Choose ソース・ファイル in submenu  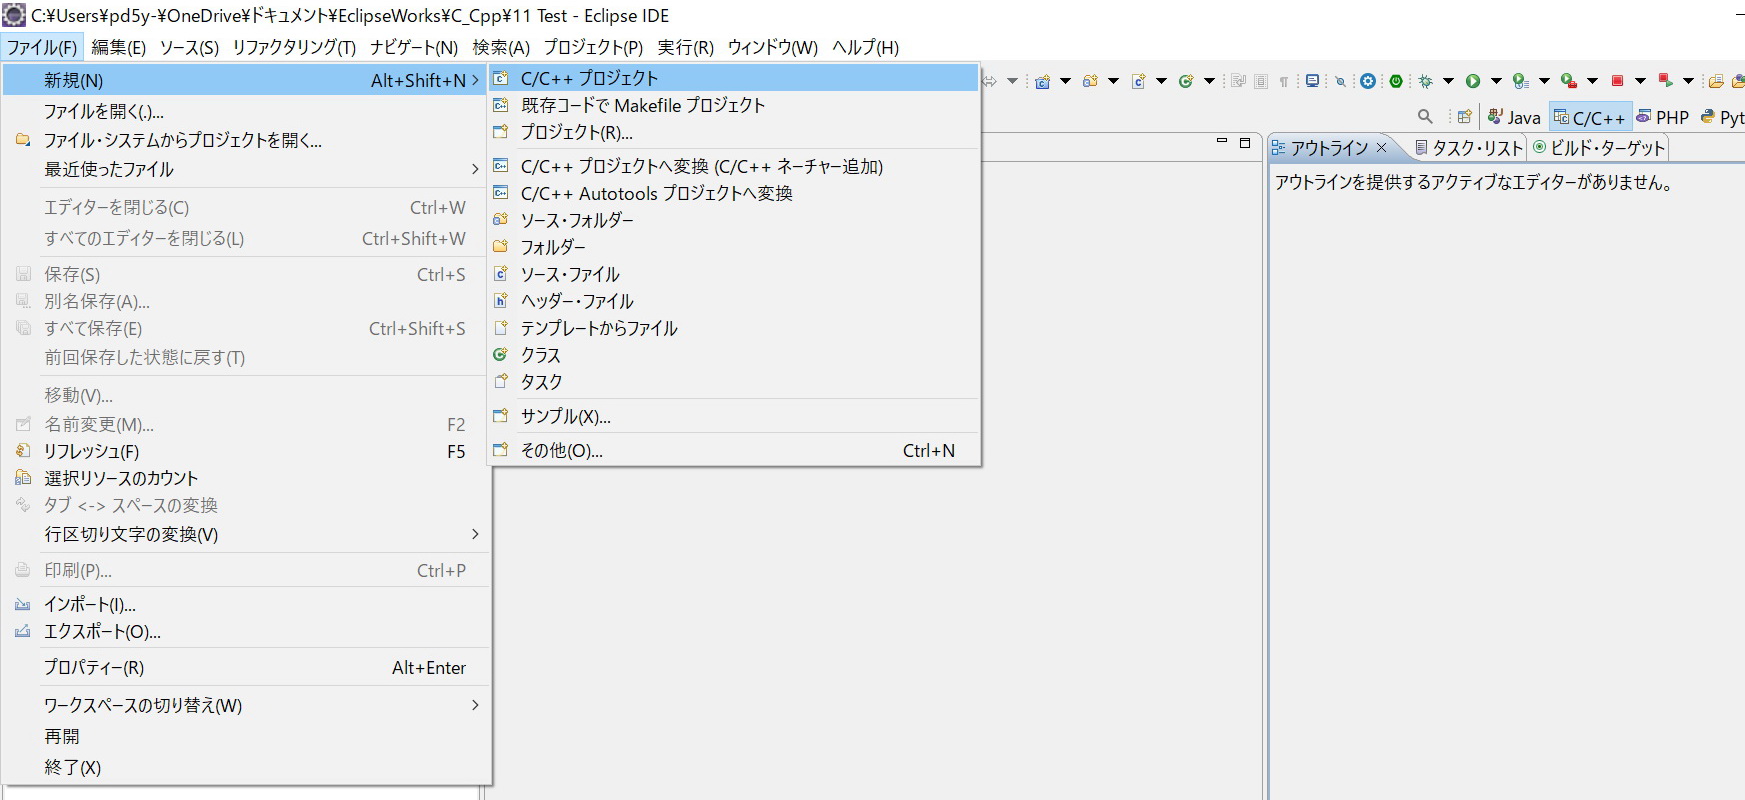(x=733, y=274)
